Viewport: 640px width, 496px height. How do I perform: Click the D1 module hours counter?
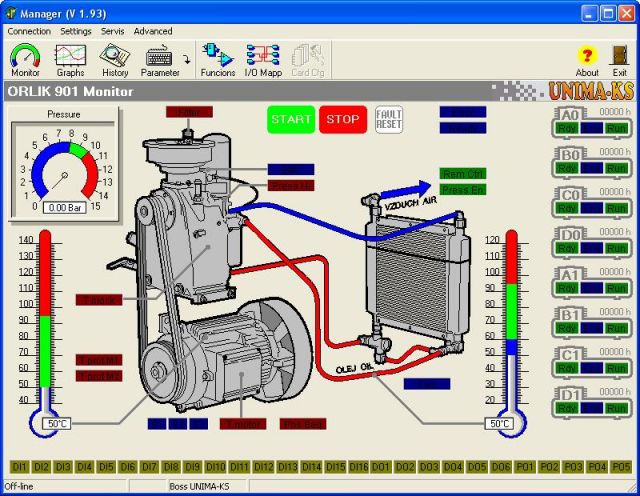[x=615, y=391]
